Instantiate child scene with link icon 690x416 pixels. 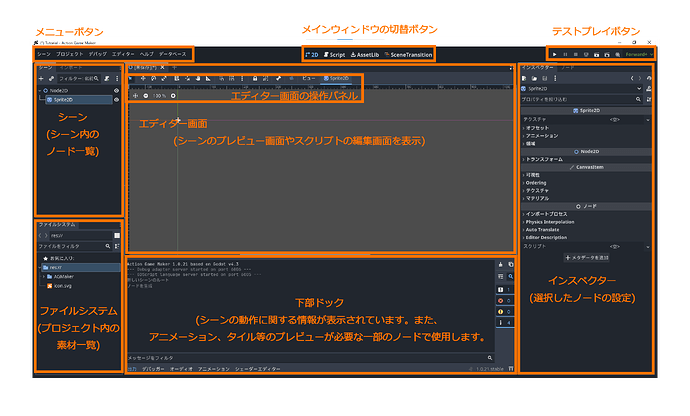[51, 78]
